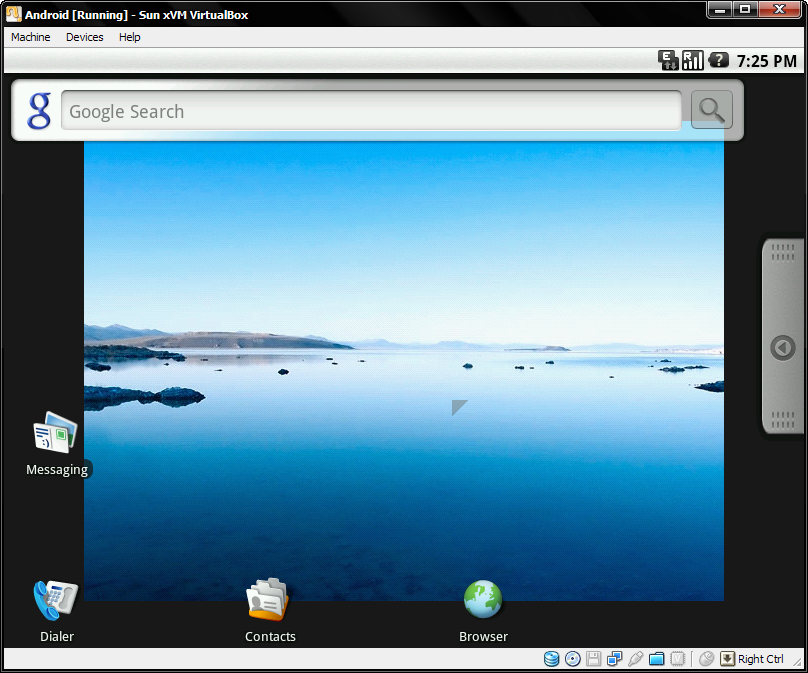Click the virtualization VT-x indicator icon
This screenshot has width=808, height=673.
coord(677,659)
